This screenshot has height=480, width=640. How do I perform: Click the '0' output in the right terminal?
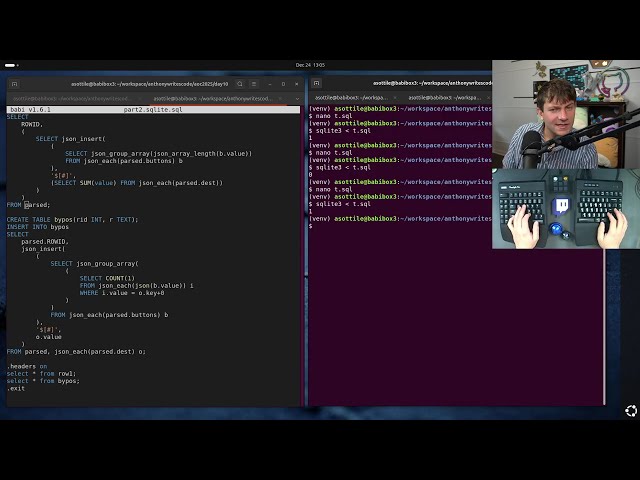pyautogui.click(x=311, y=175)
